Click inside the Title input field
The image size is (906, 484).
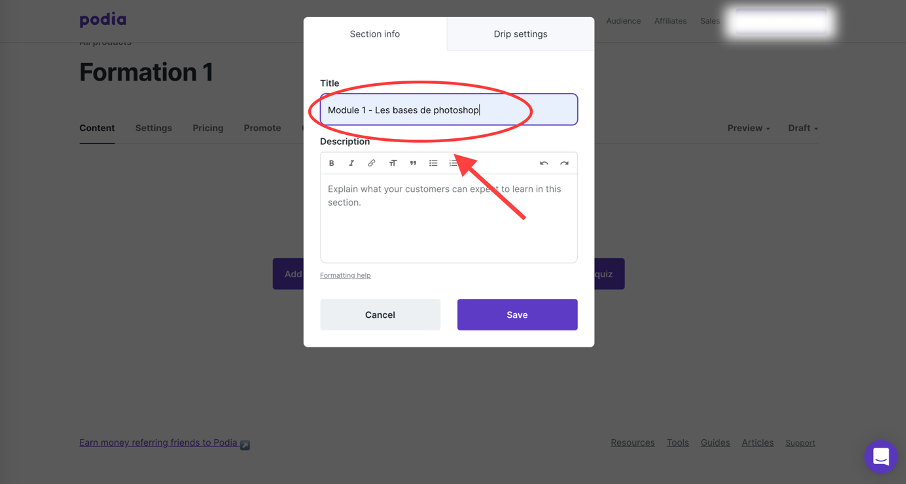pyautogui.click(x=449, y=110)
